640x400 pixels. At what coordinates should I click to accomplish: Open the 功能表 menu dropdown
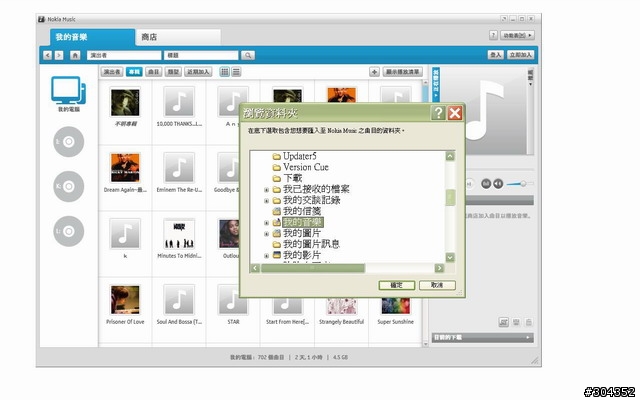(517, 36)
